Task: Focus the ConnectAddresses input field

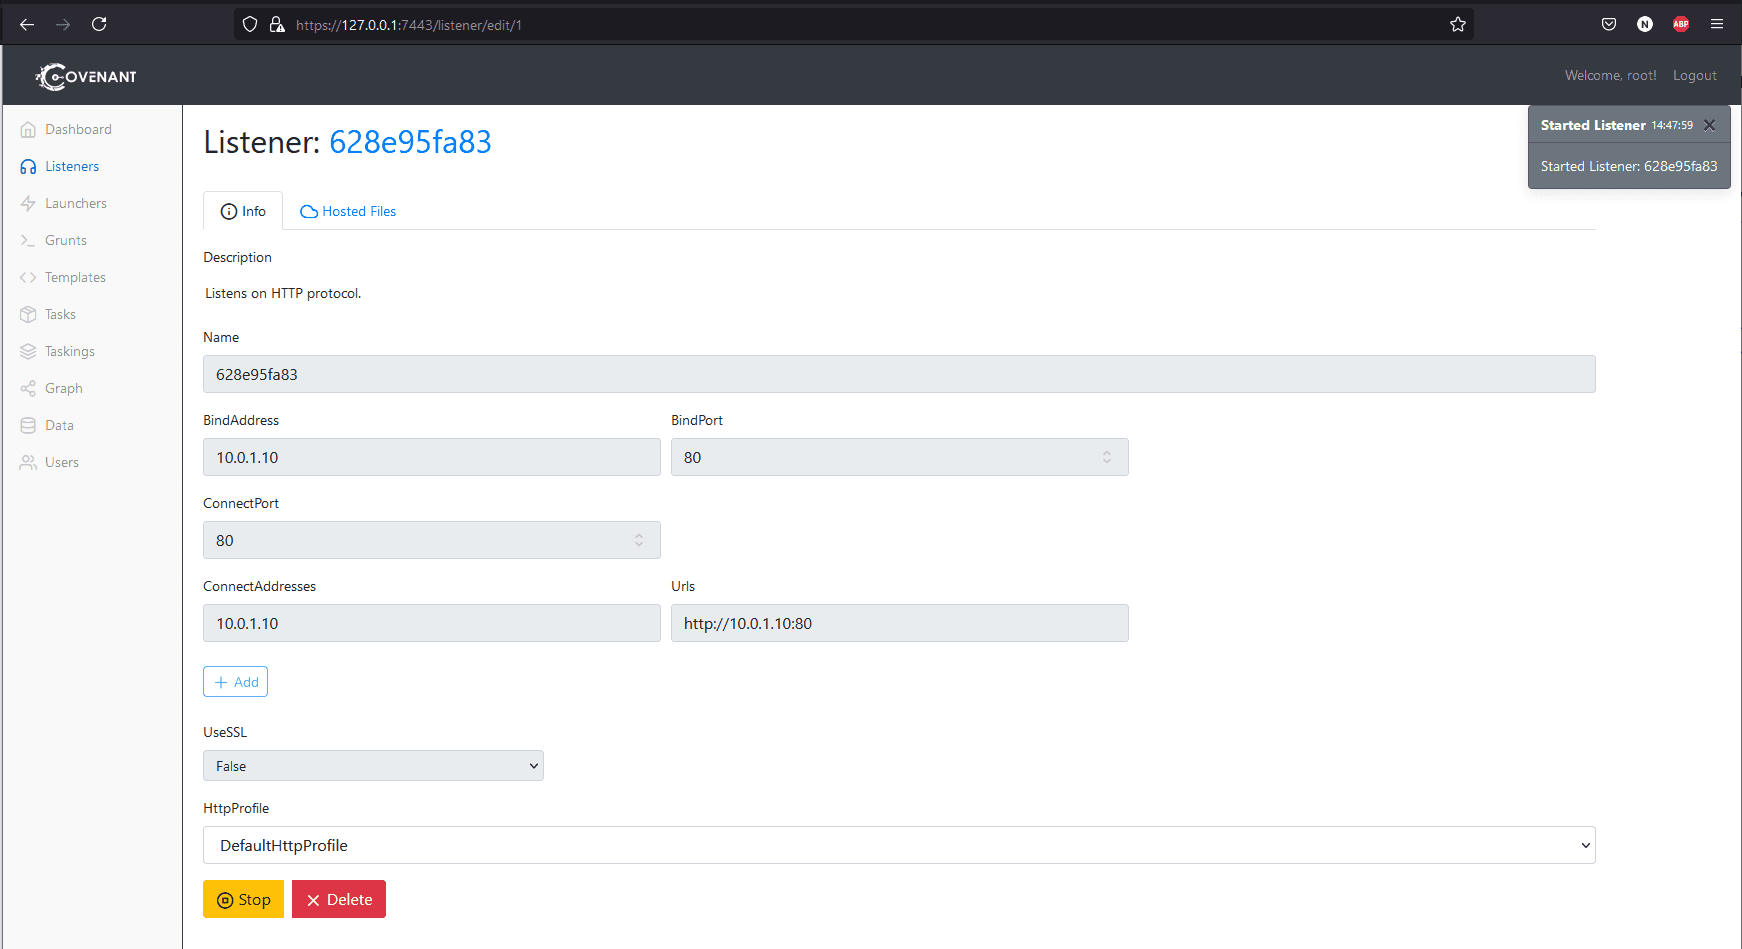Action: click(432, 623)
